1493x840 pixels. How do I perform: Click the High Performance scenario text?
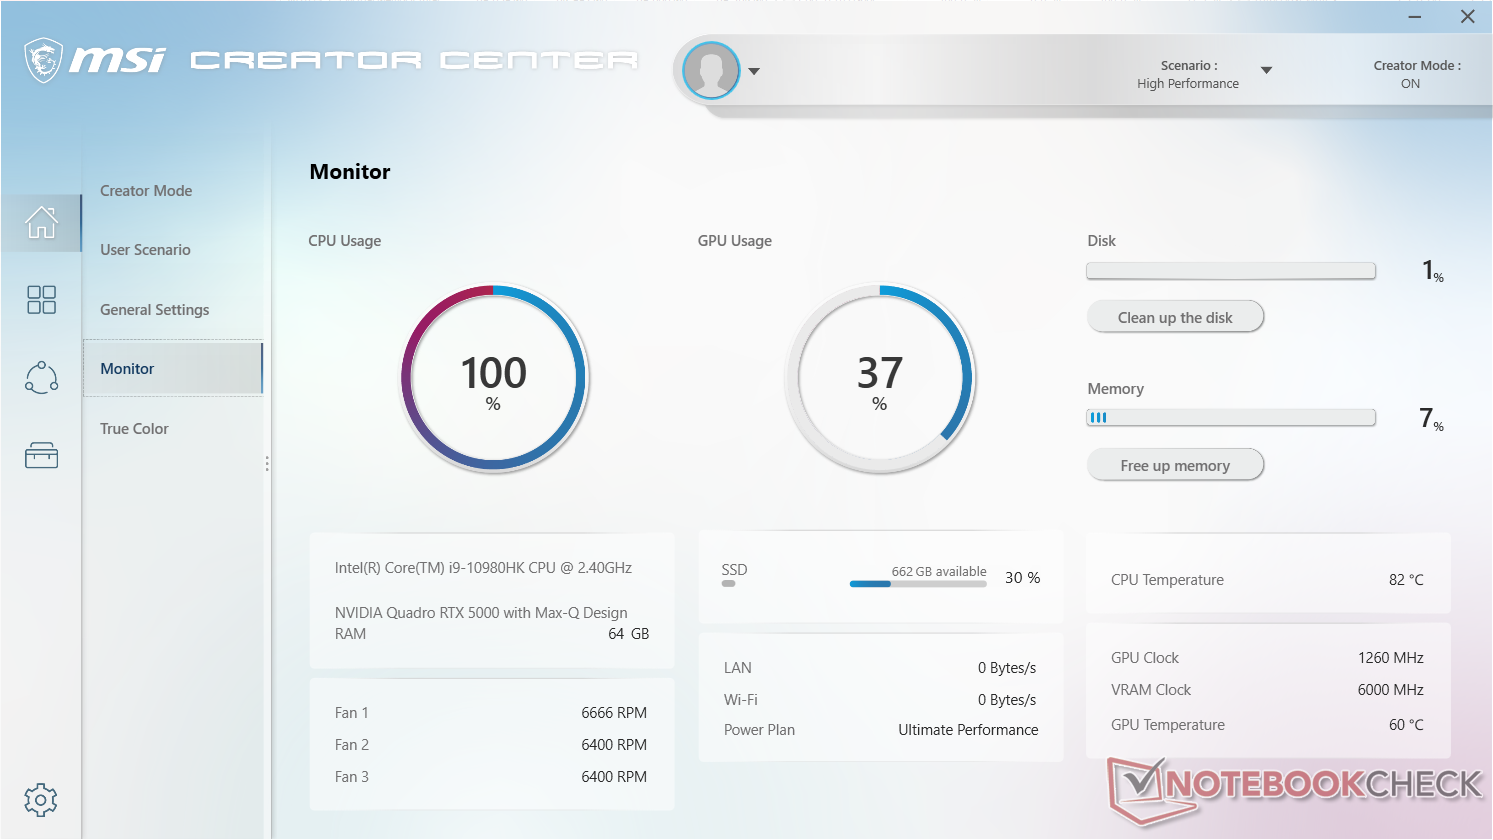coord(1188,84)
